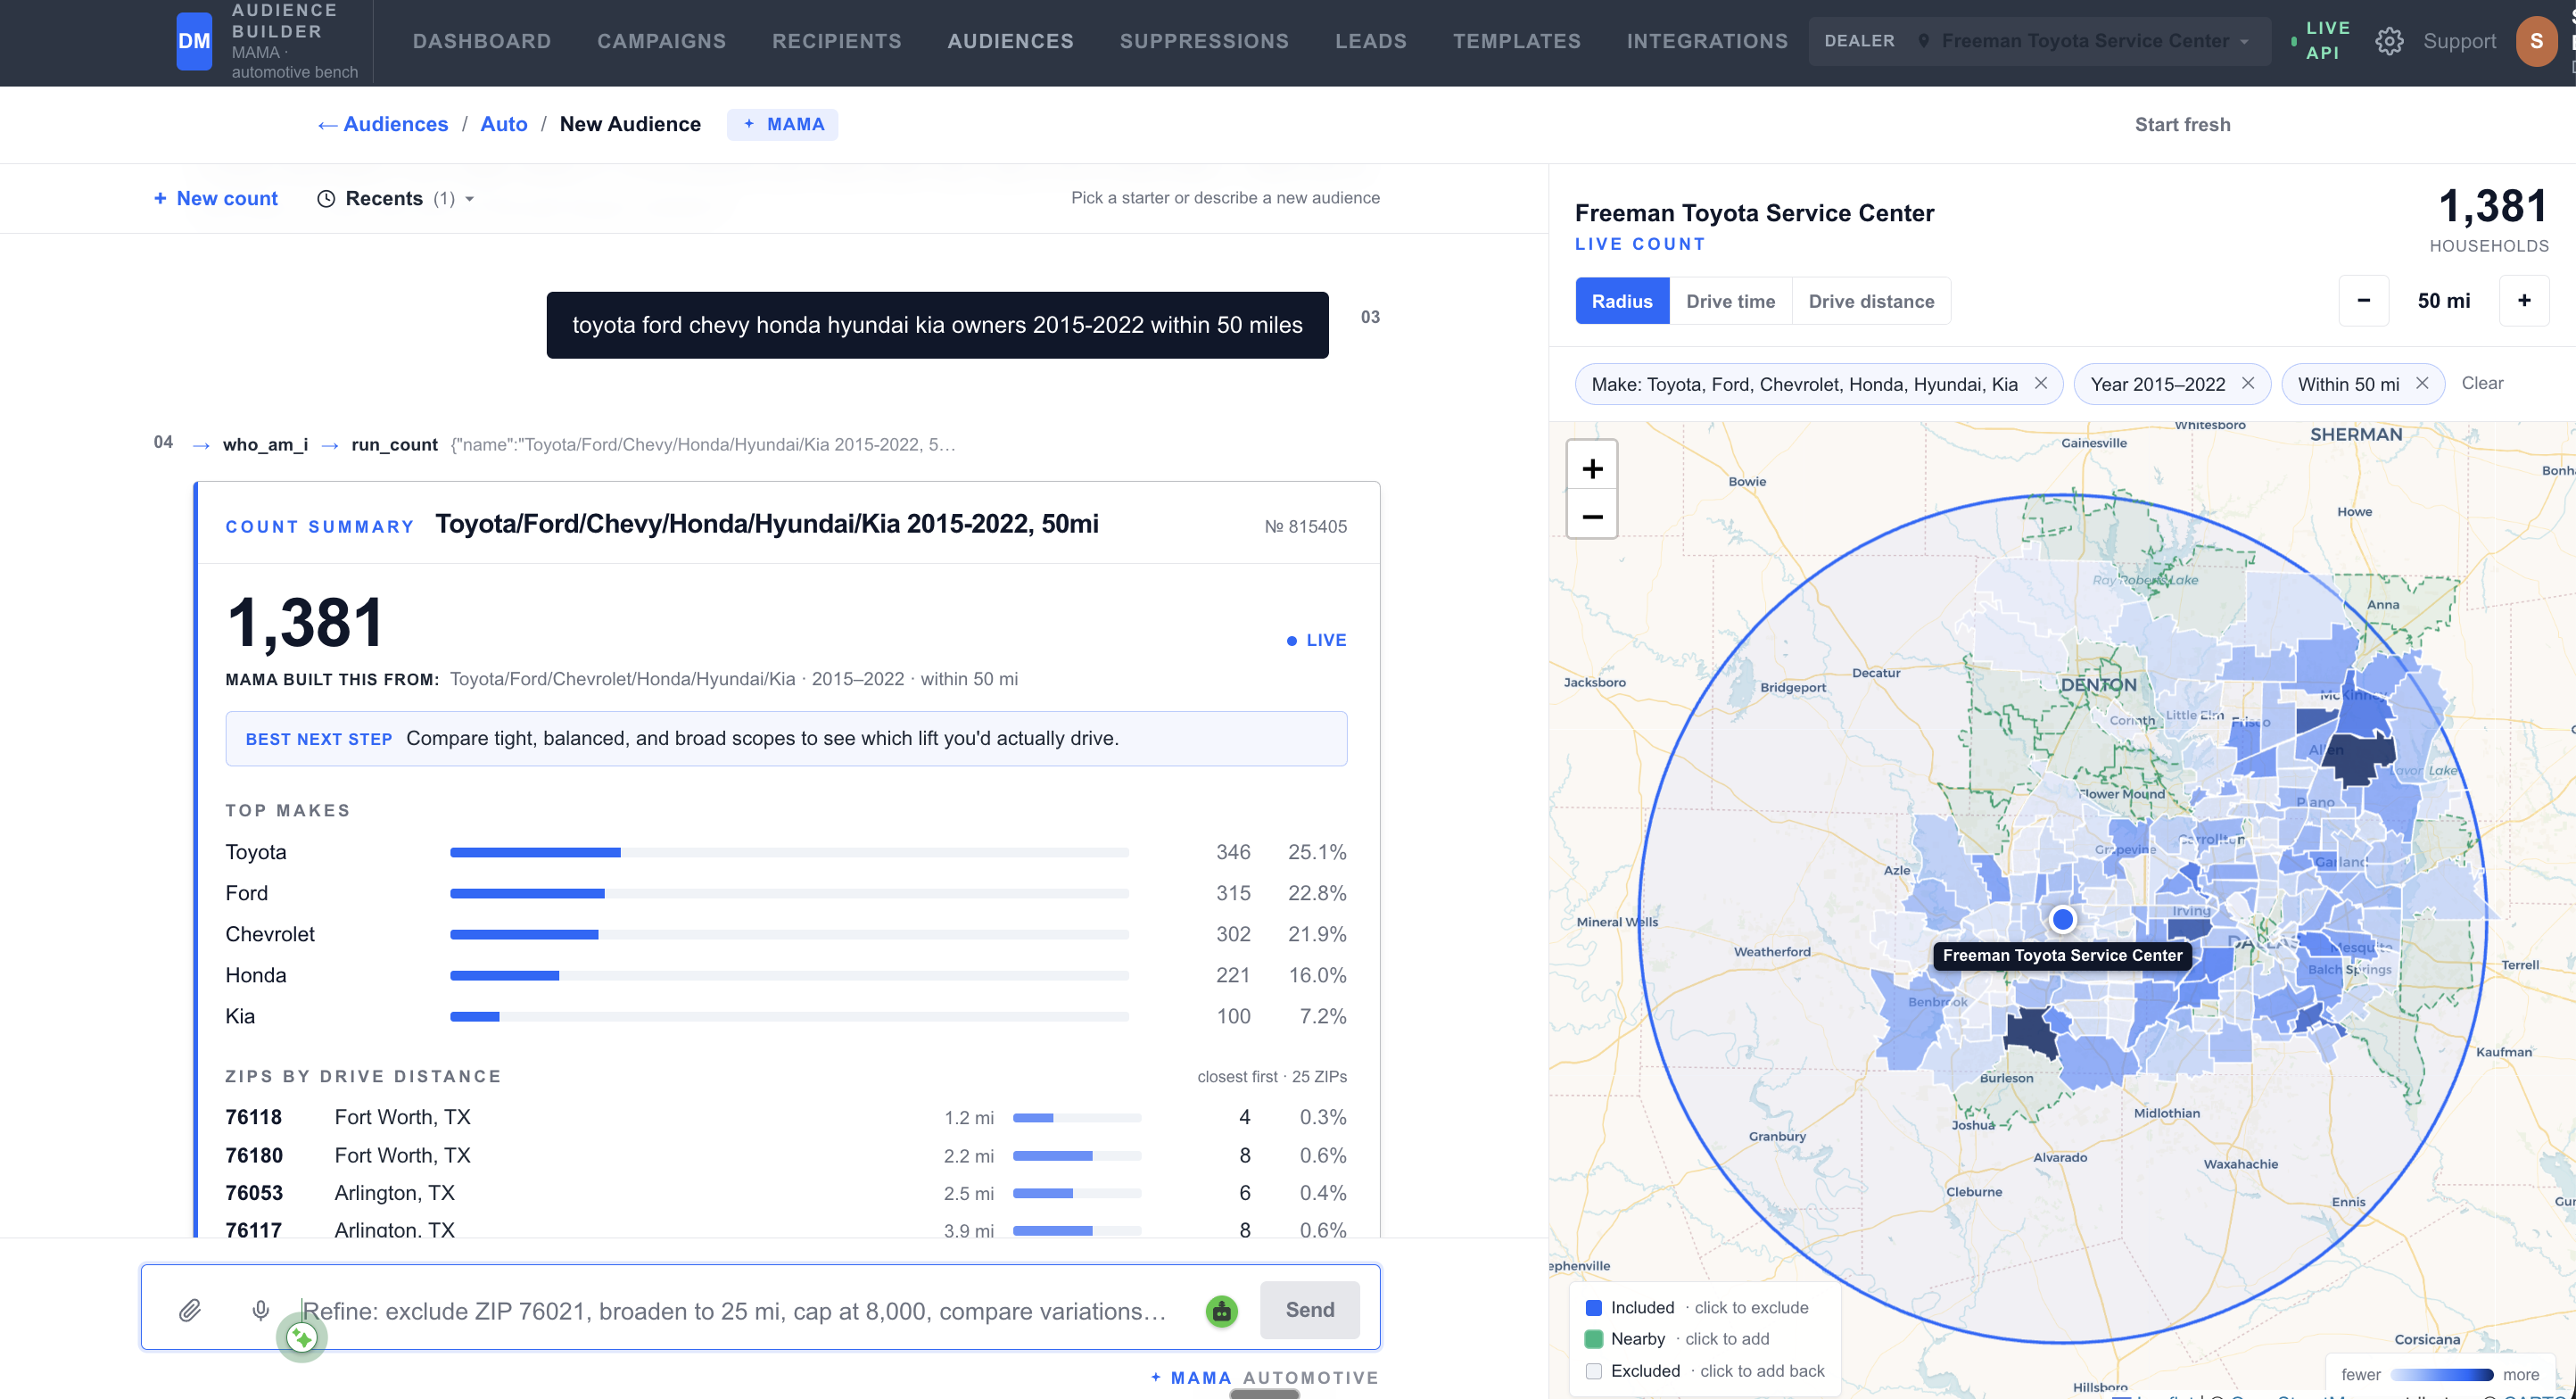Toggle Excluded legend checkbox
Screen dimensions: 2576x1399
point(1594,1371)
